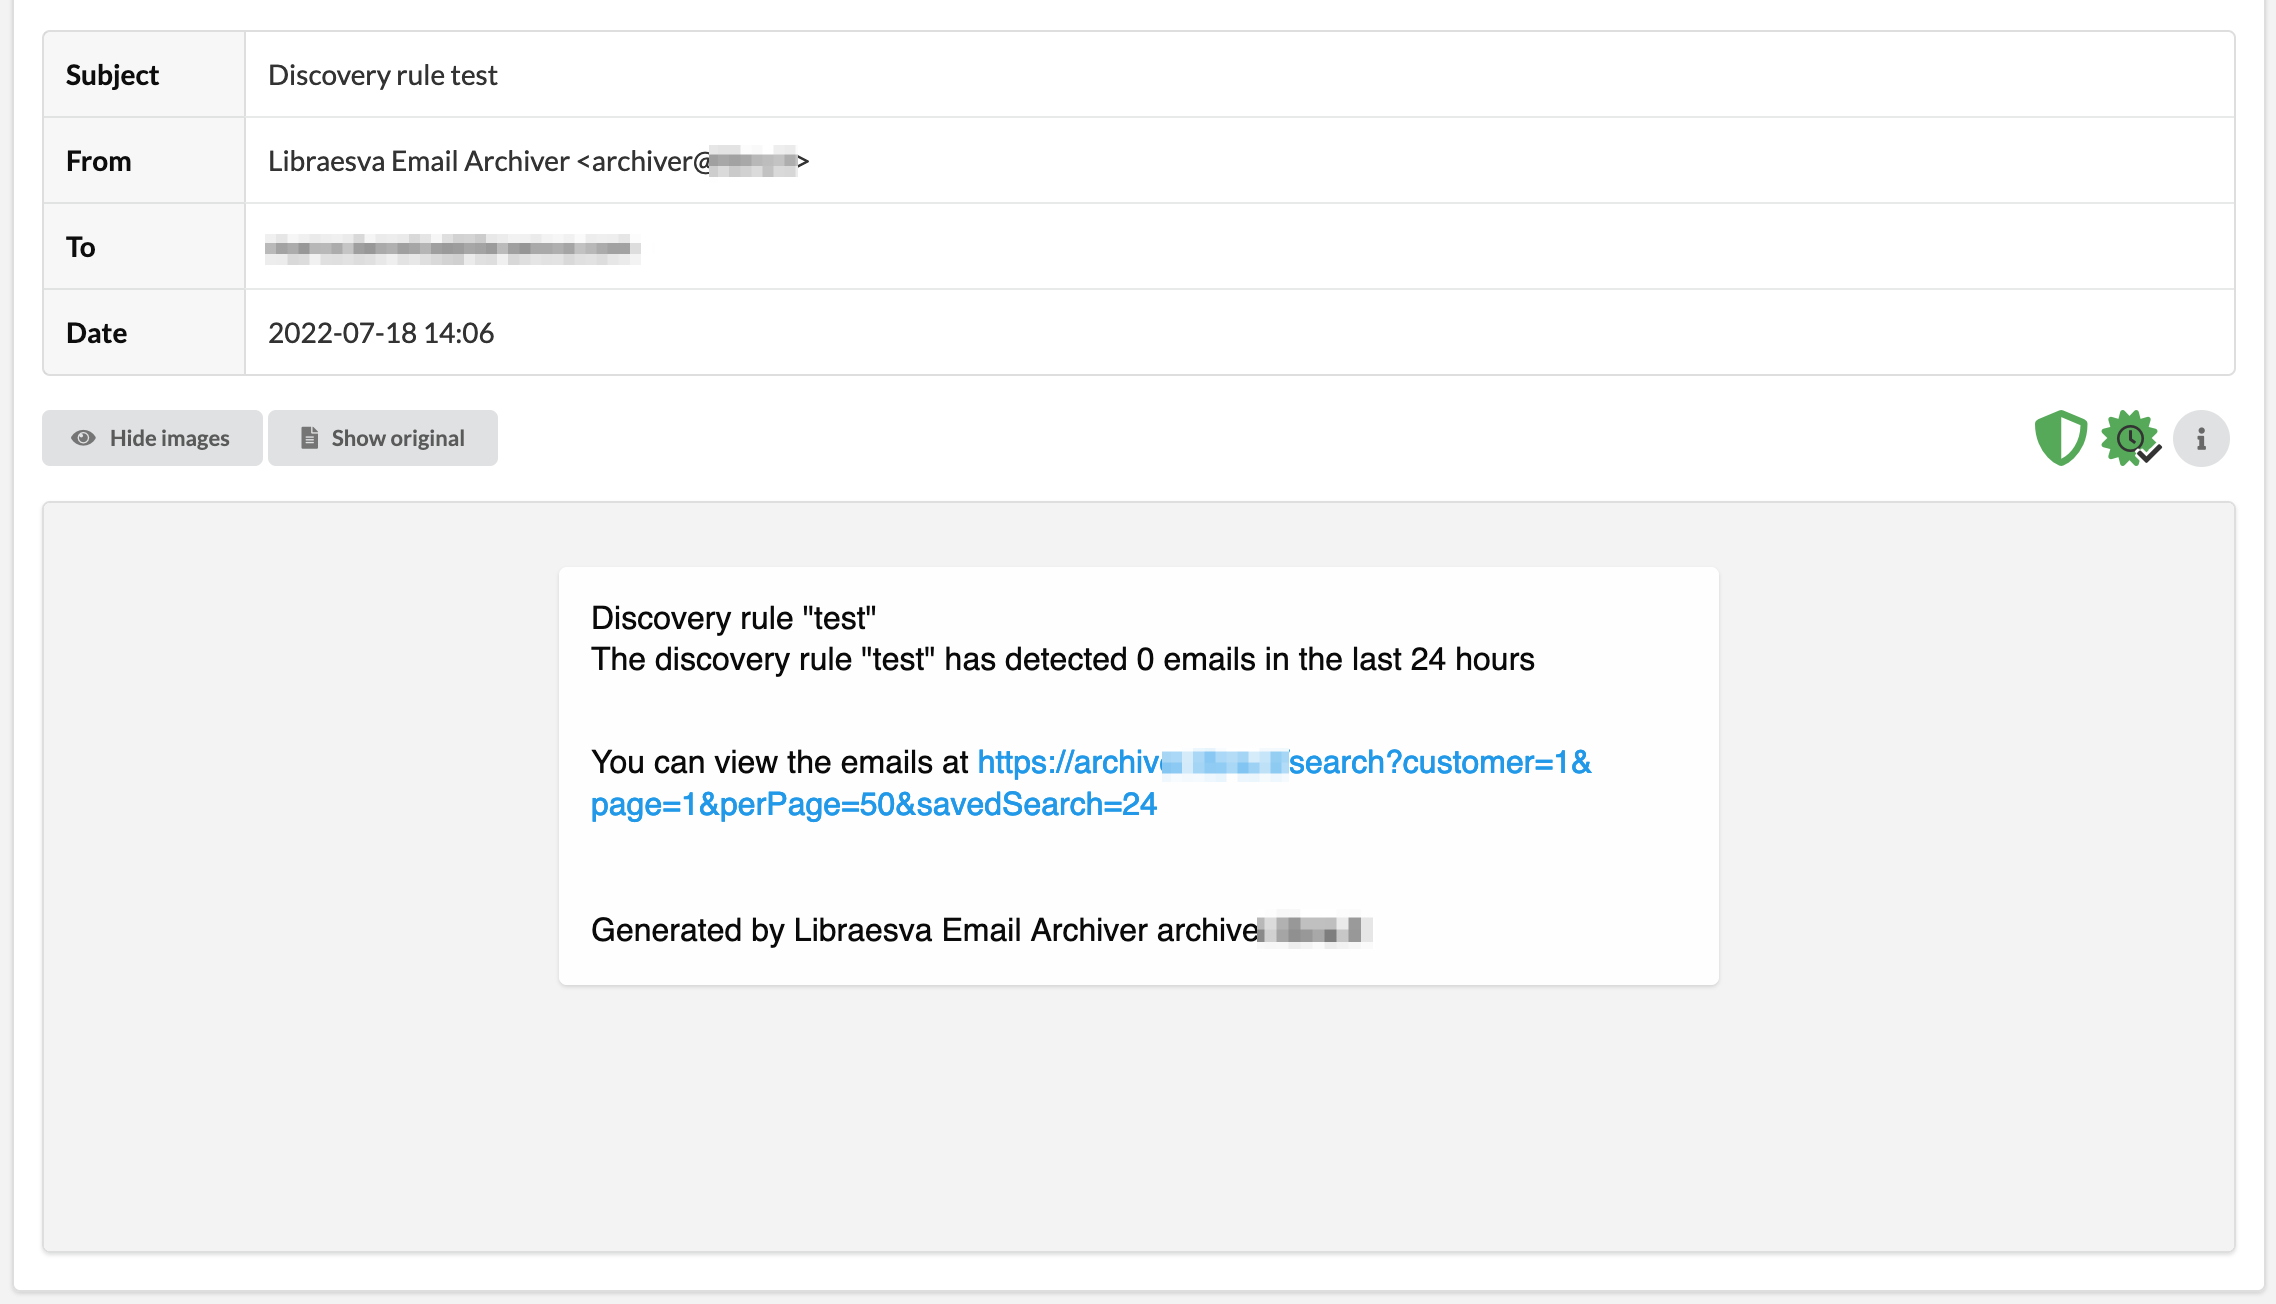Click the eye icon beside Hide images
This screenshot has height=1304, width=2276.
pyautogui.click(x=84, y=438)
